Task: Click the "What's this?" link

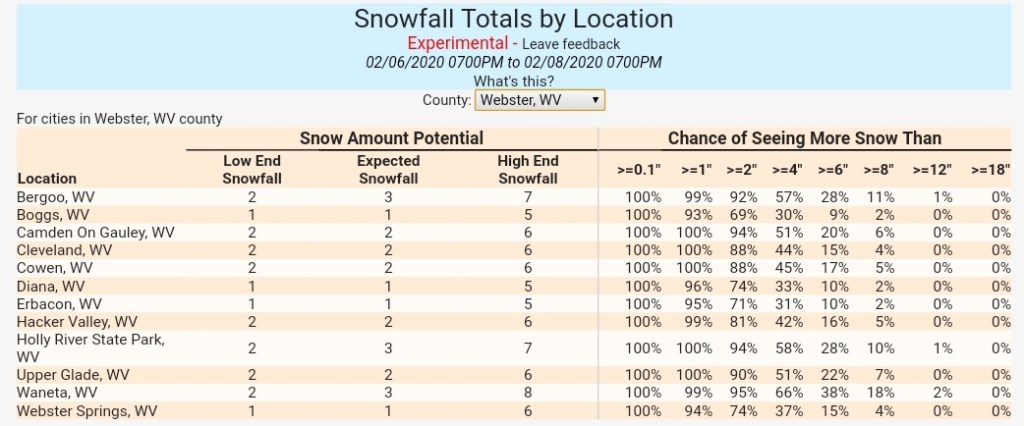Action: (511, 81)
